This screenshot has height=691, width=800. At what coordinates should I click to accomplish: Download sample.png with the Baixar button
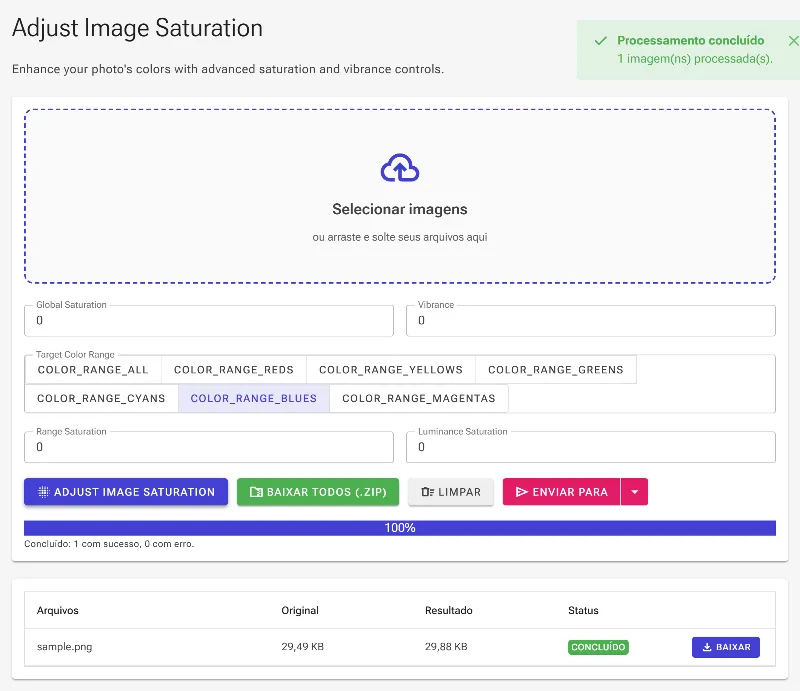[x=726, y=647]
